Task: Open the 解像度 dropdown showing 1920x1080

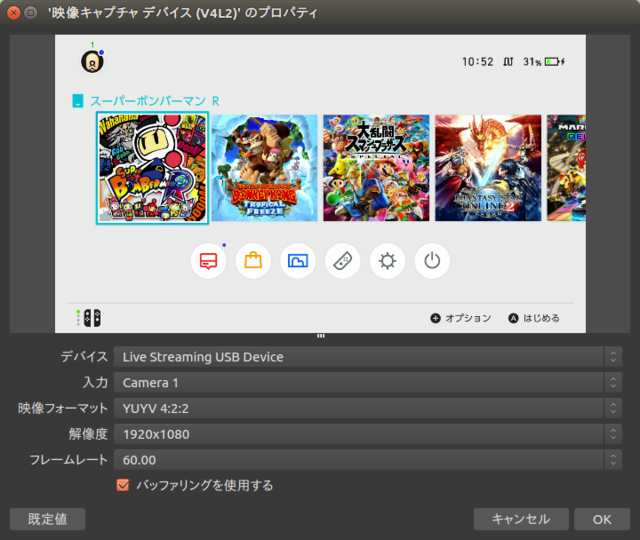Action: tap(368, 434)
